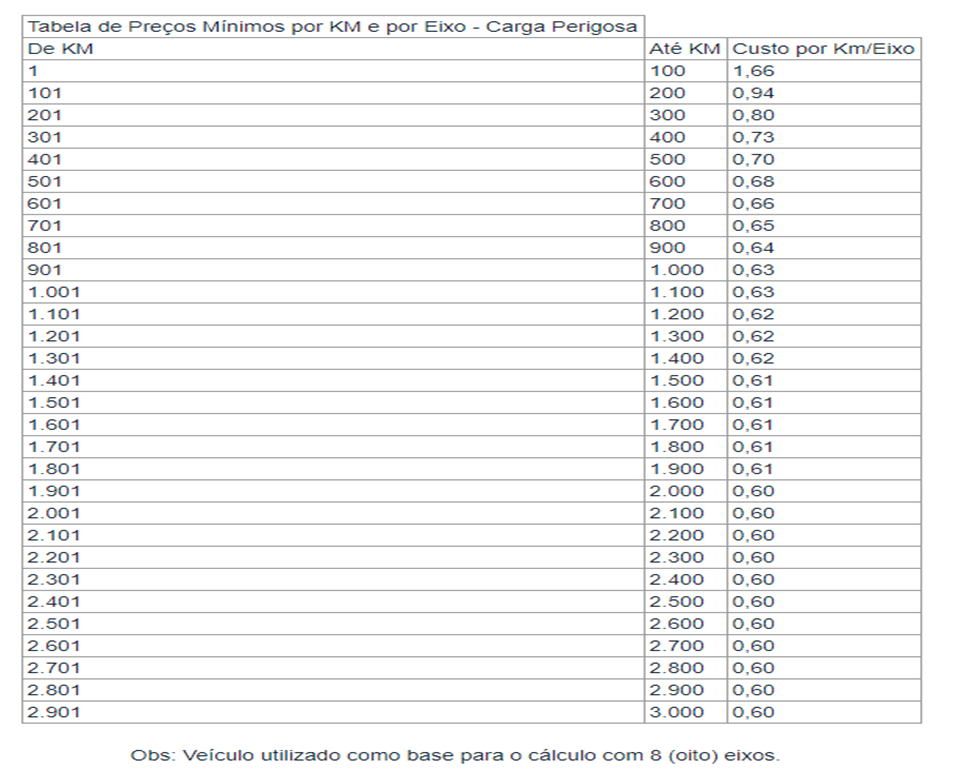Click the Até KM cell '200'
The image size is (953, 770).
(686, 93)
